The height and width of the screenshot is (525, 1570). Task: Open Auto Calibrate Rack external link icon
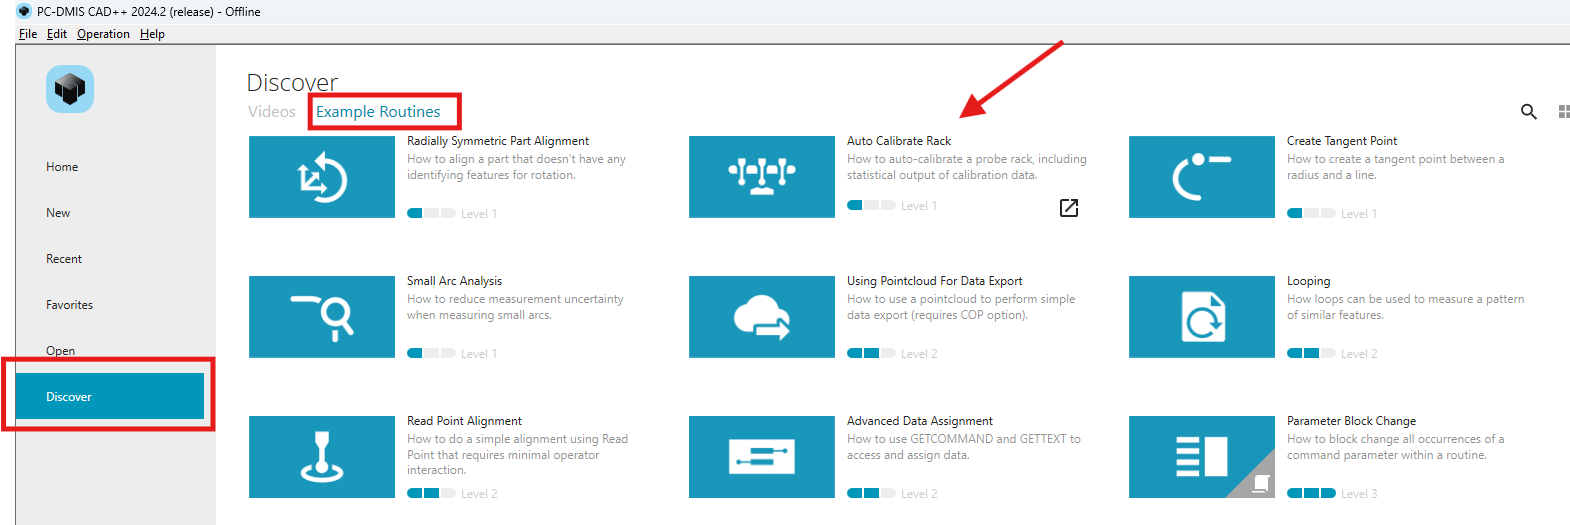[1069, 207]
